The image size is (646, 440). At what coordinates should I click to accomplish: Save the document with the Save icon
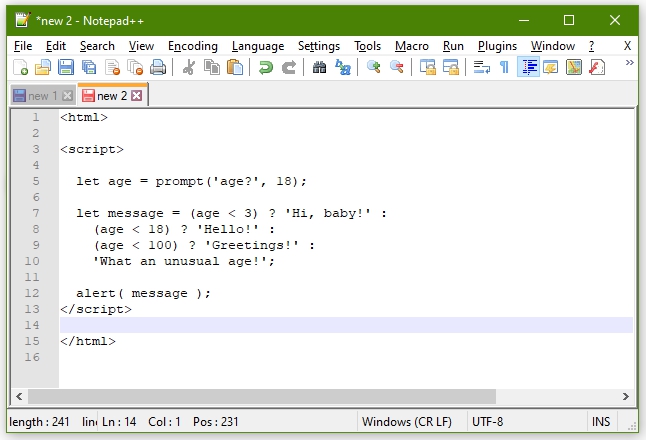point(66,67)
